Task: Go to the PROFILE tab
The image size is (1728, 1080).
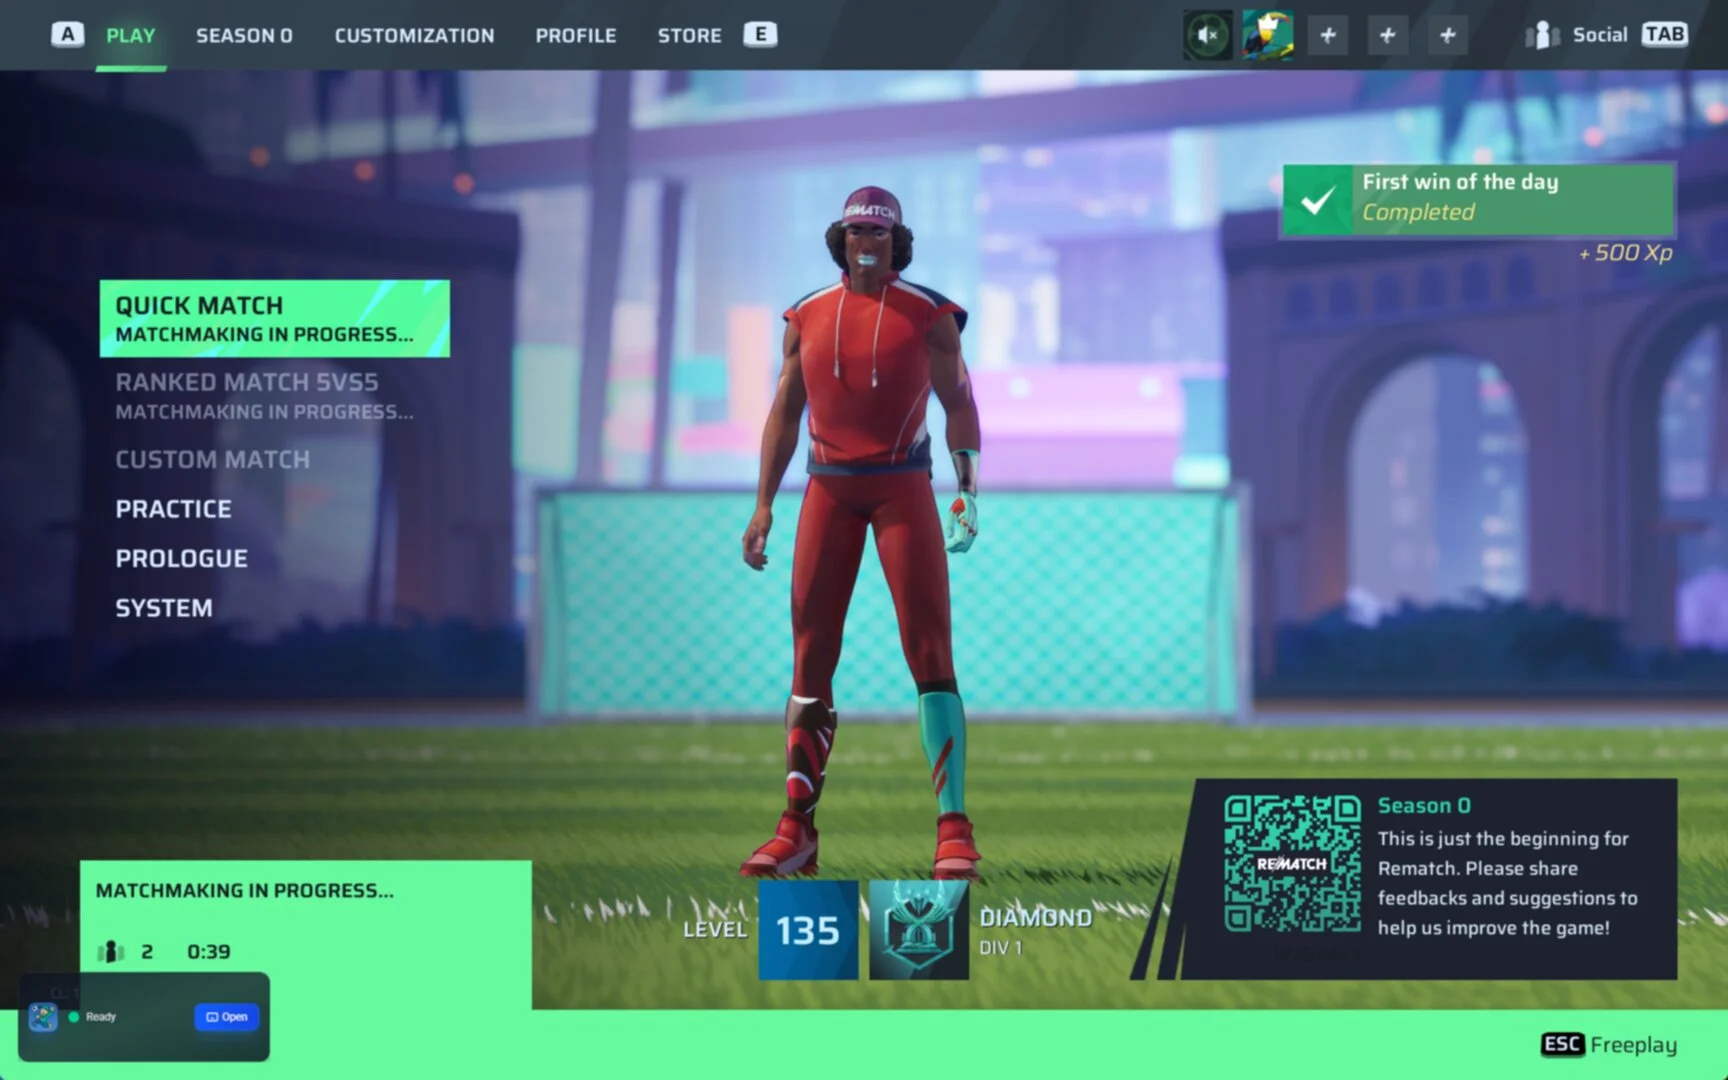Action: click(x=576, y=36)
